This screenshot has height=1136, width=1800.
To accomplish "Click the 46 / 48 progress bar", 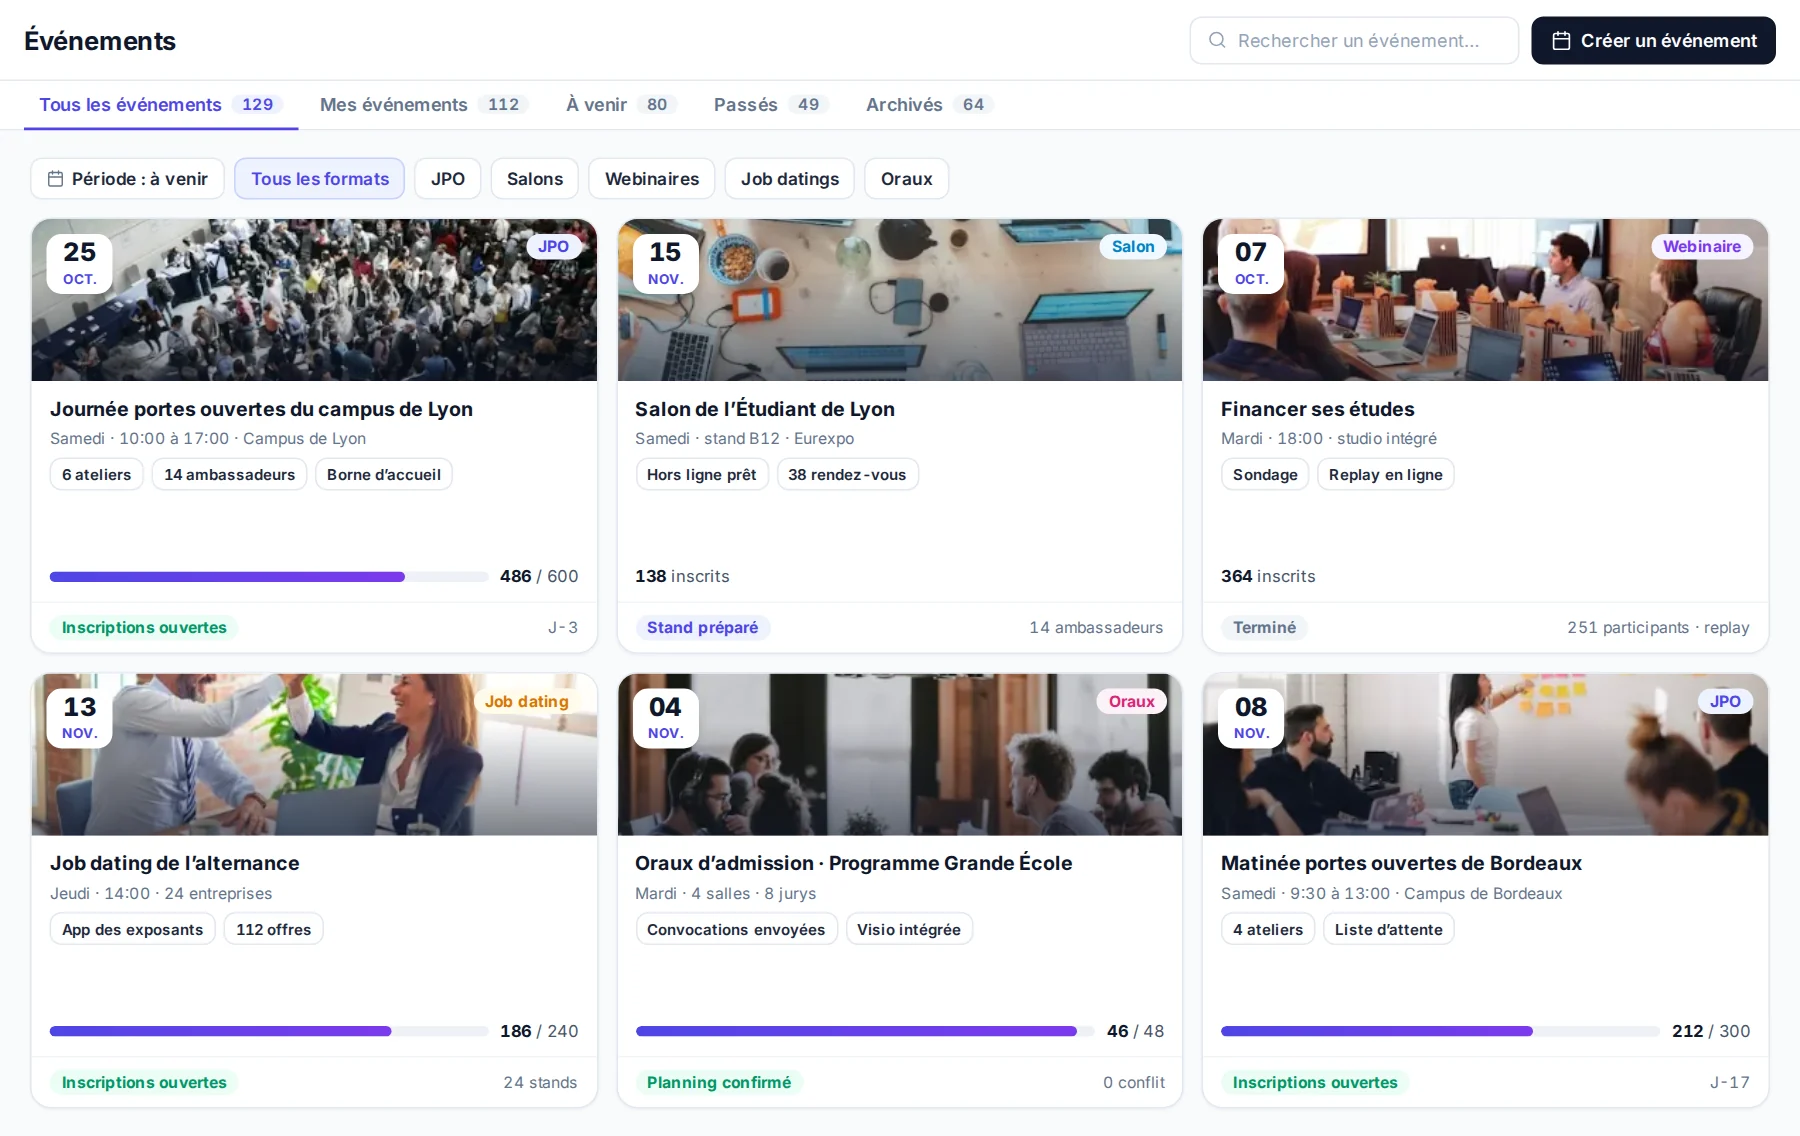I will coord(865,1031).
